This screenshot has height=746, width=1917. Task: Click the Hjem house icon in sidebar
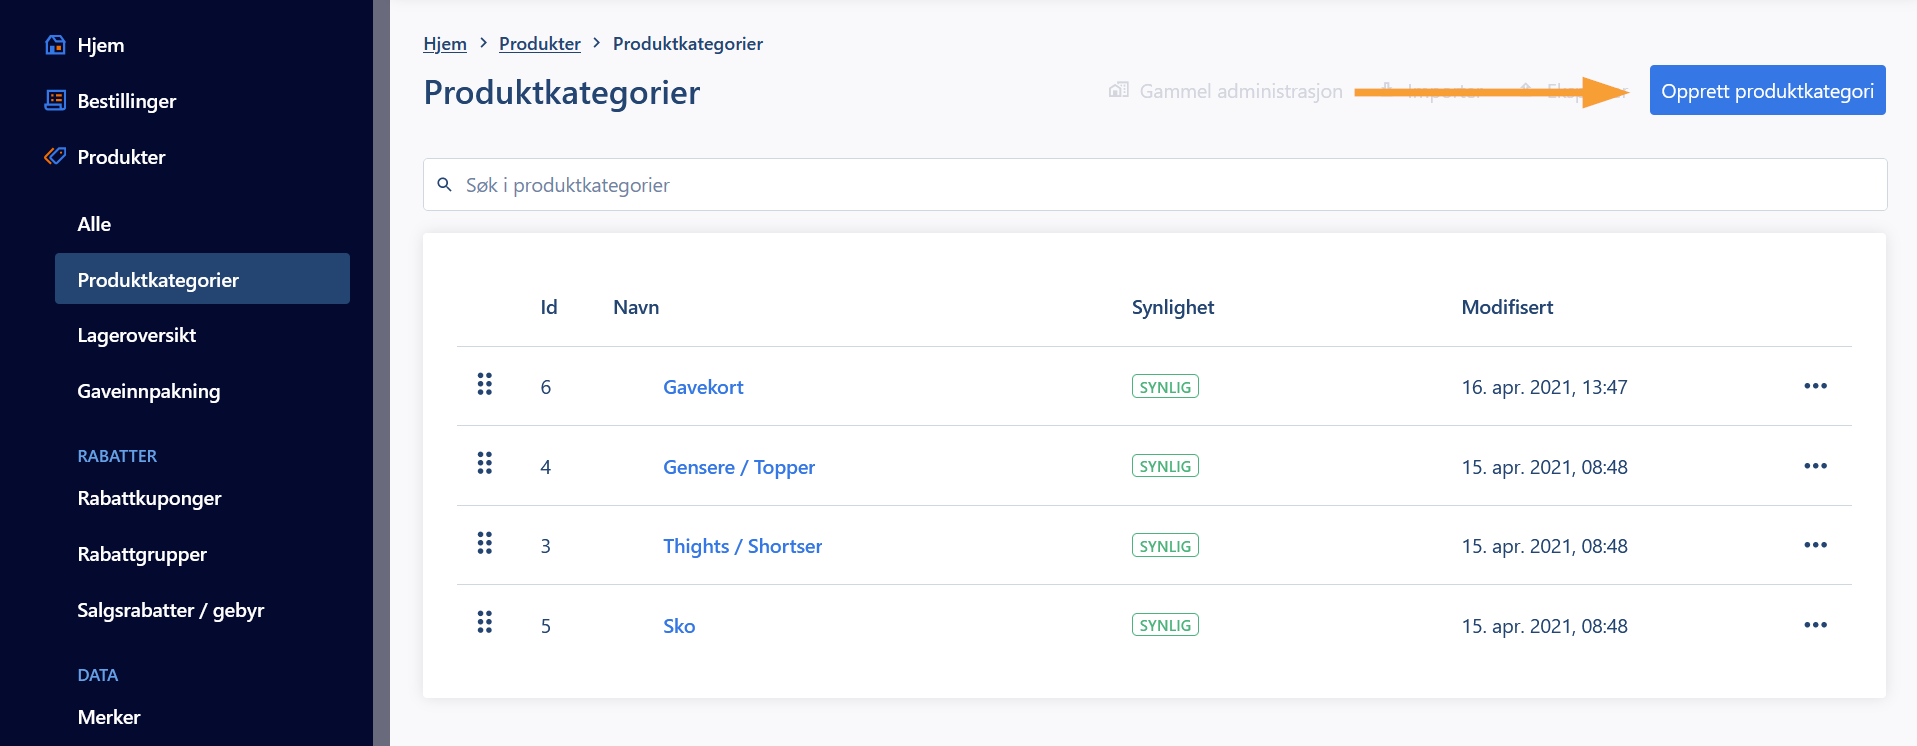point(56,45)
